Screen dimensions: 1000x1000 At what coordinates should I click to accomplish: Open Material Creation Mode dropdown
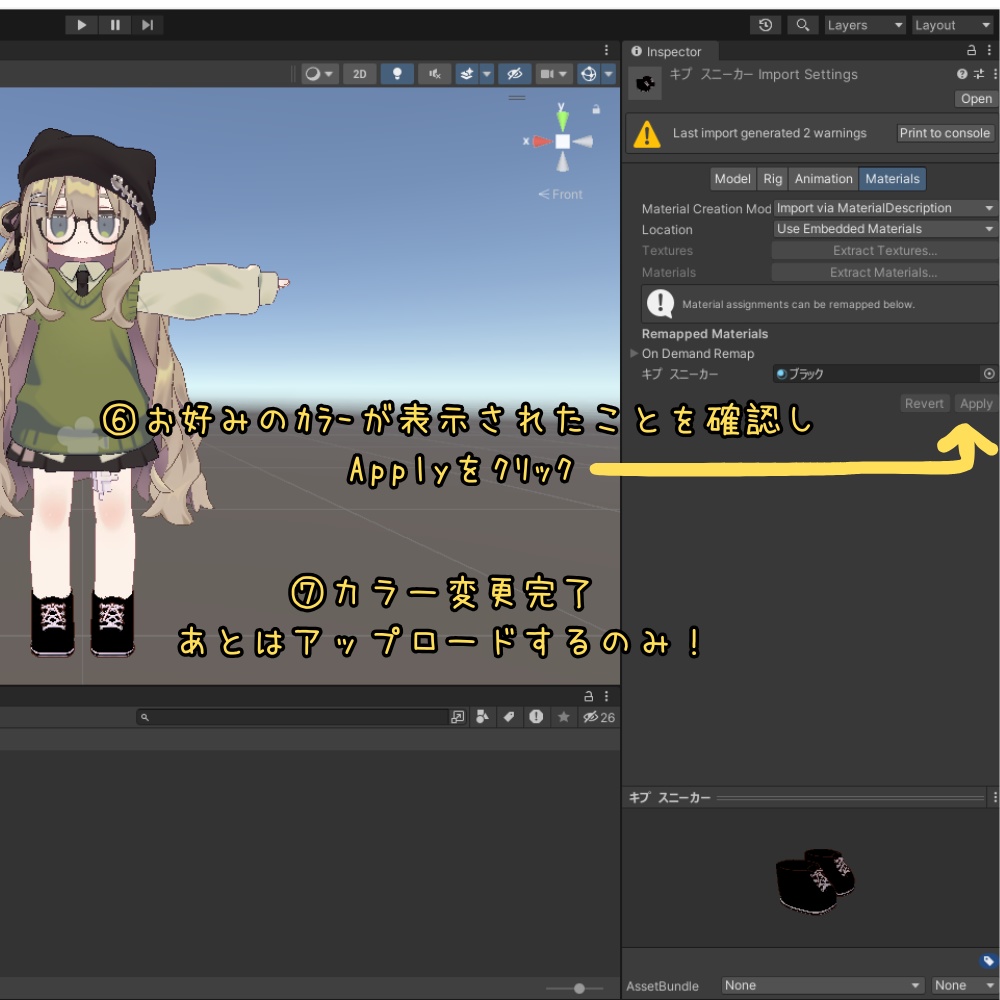click(x=885, y=208)
